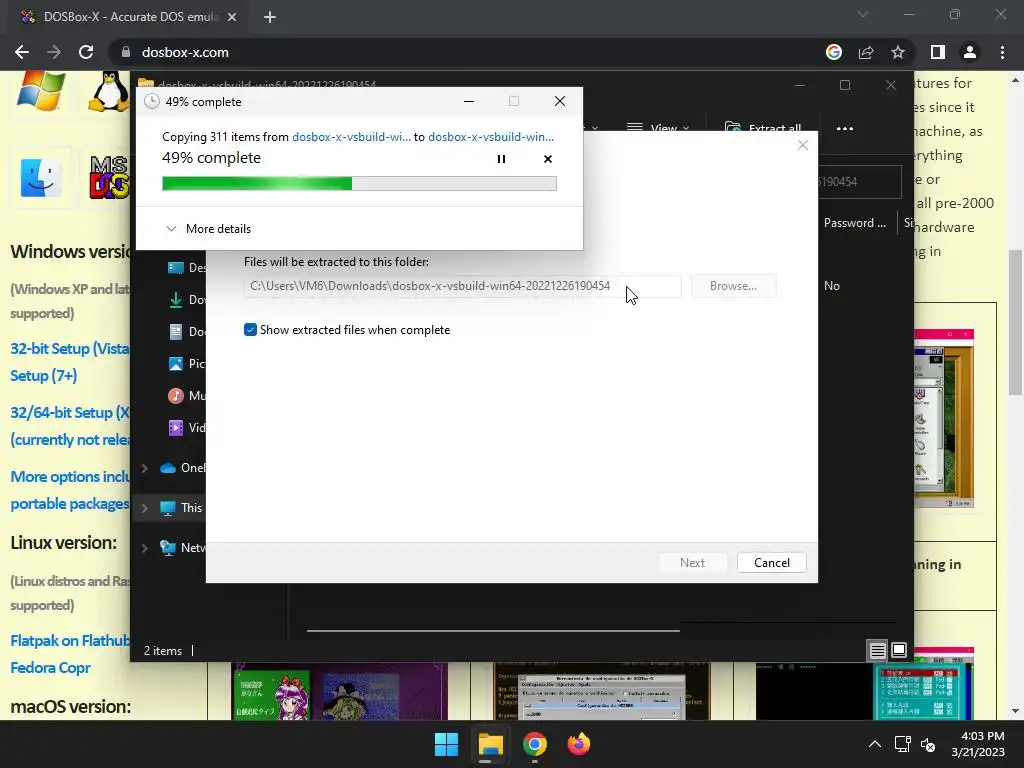Viewport: 1024px width, 768px height.
Task: Cancel the copy with the X icon
Action: [548, 159]
